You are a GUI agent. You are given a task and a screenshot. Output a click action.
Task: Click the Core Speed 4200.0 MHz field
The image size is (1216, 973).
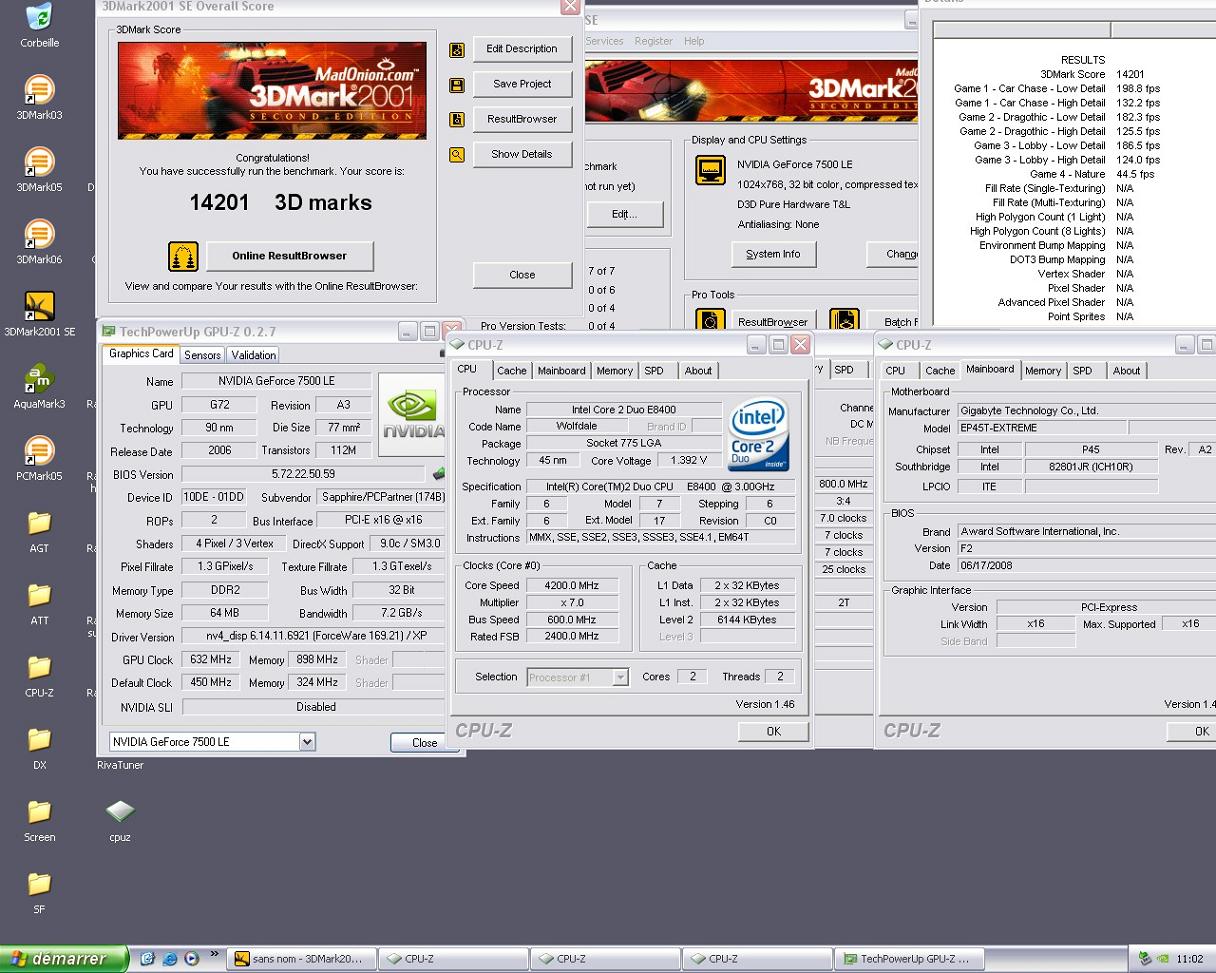(573, 585)
